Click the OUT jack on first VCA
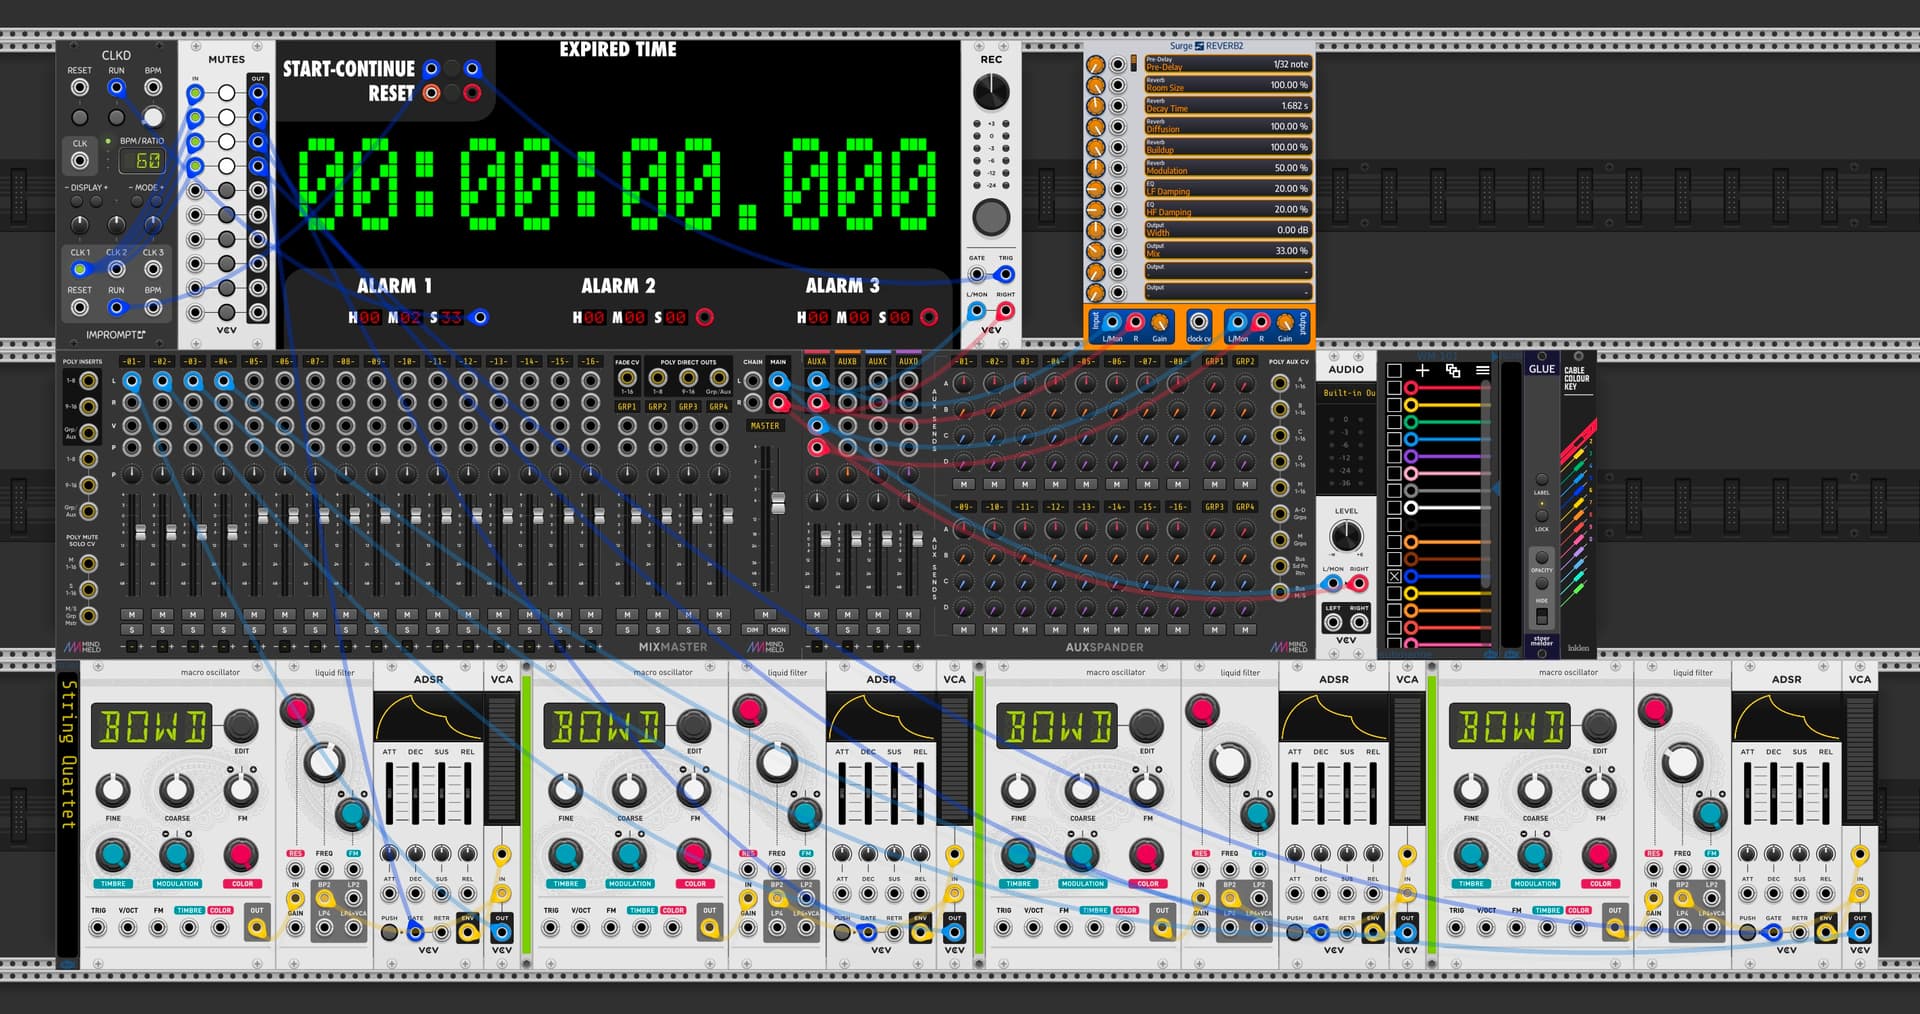The width and height of the screenshot is (1920, 1014). 501,933
